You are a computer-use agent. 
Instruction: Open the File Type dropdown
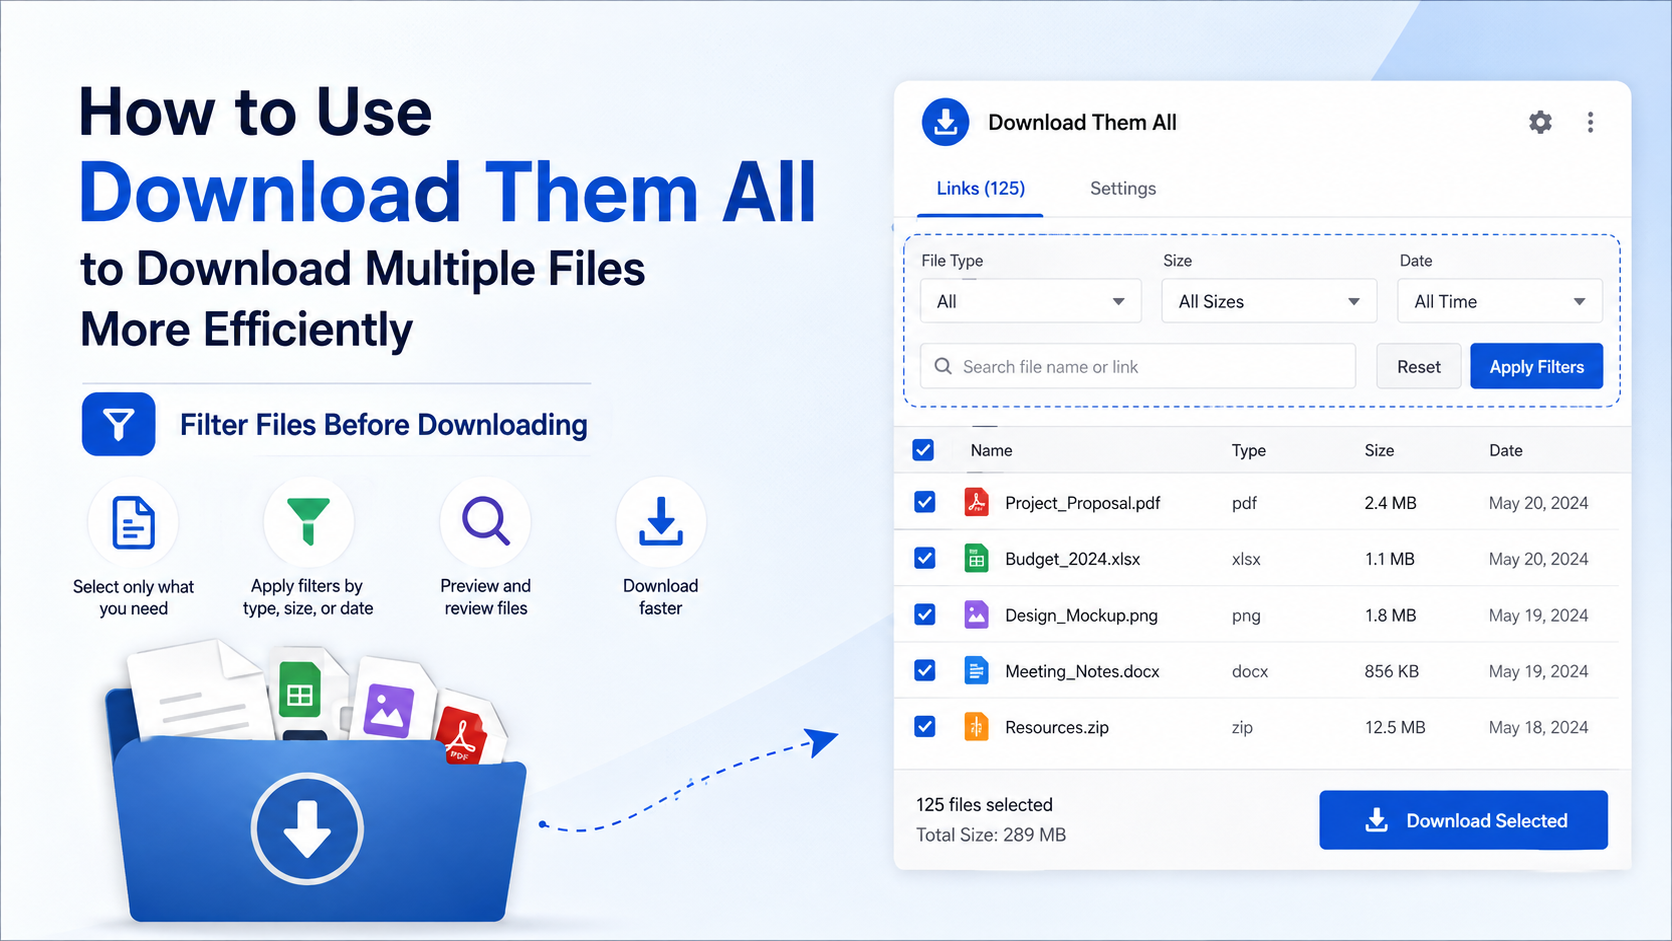tap(1031, 301)
